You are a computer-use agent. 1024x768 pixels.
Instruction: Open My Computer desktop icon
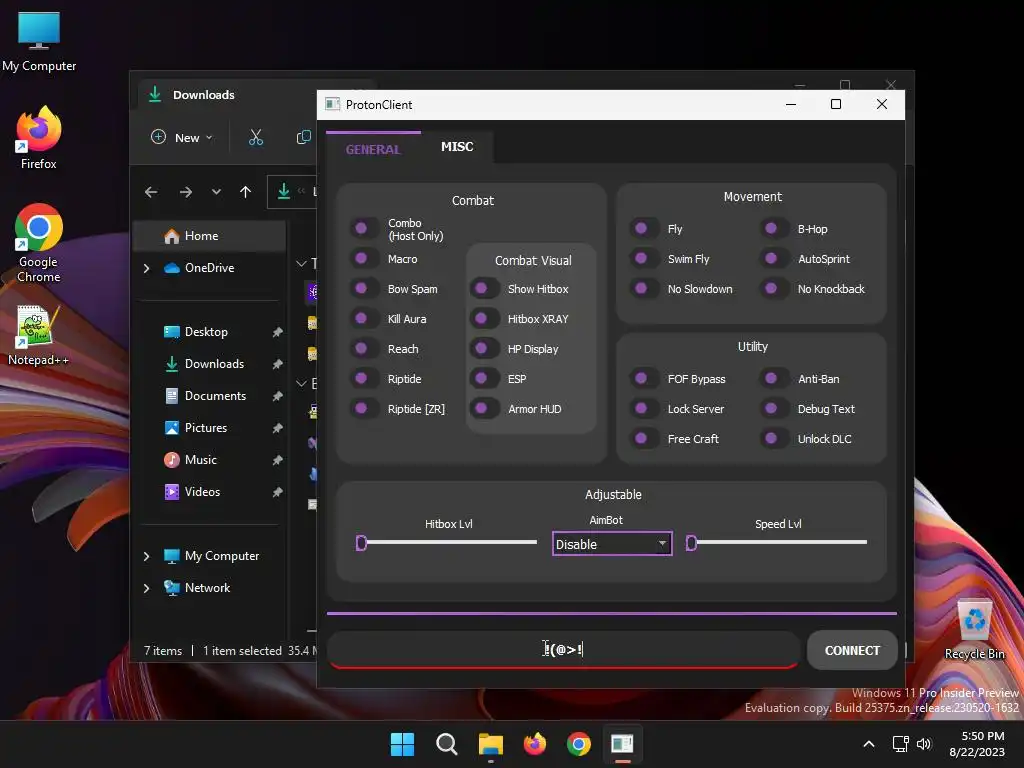click(x=39, y=42)
